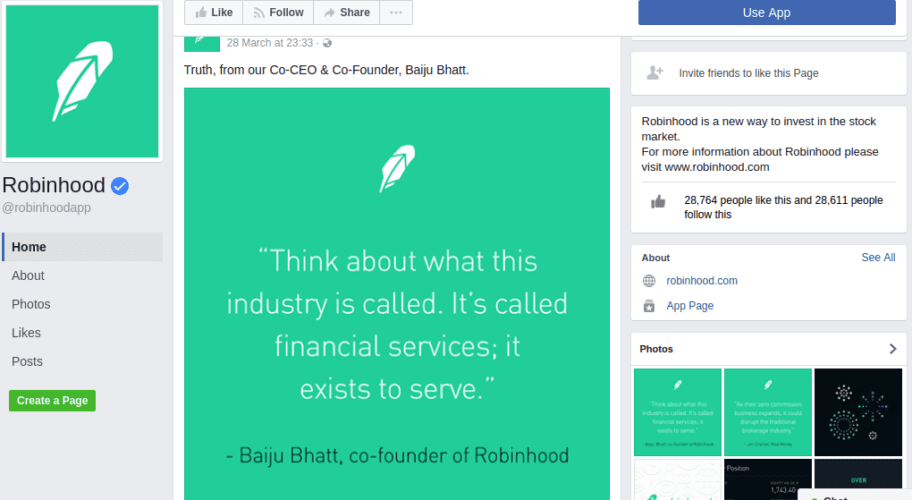Click the green Create a Page button
912x500 pixels.
coord(52,400)
